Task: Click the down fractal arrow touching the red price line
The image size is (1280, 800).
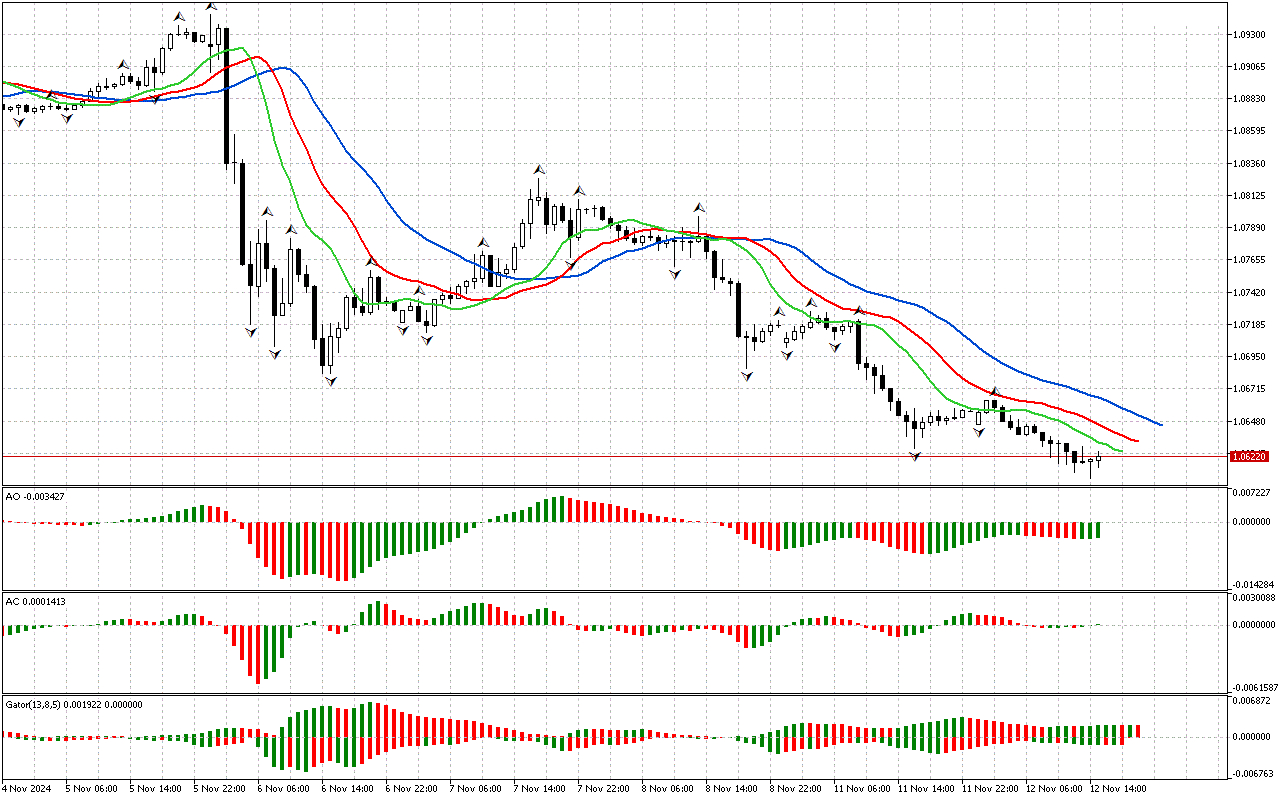Action: click(915, 456)
